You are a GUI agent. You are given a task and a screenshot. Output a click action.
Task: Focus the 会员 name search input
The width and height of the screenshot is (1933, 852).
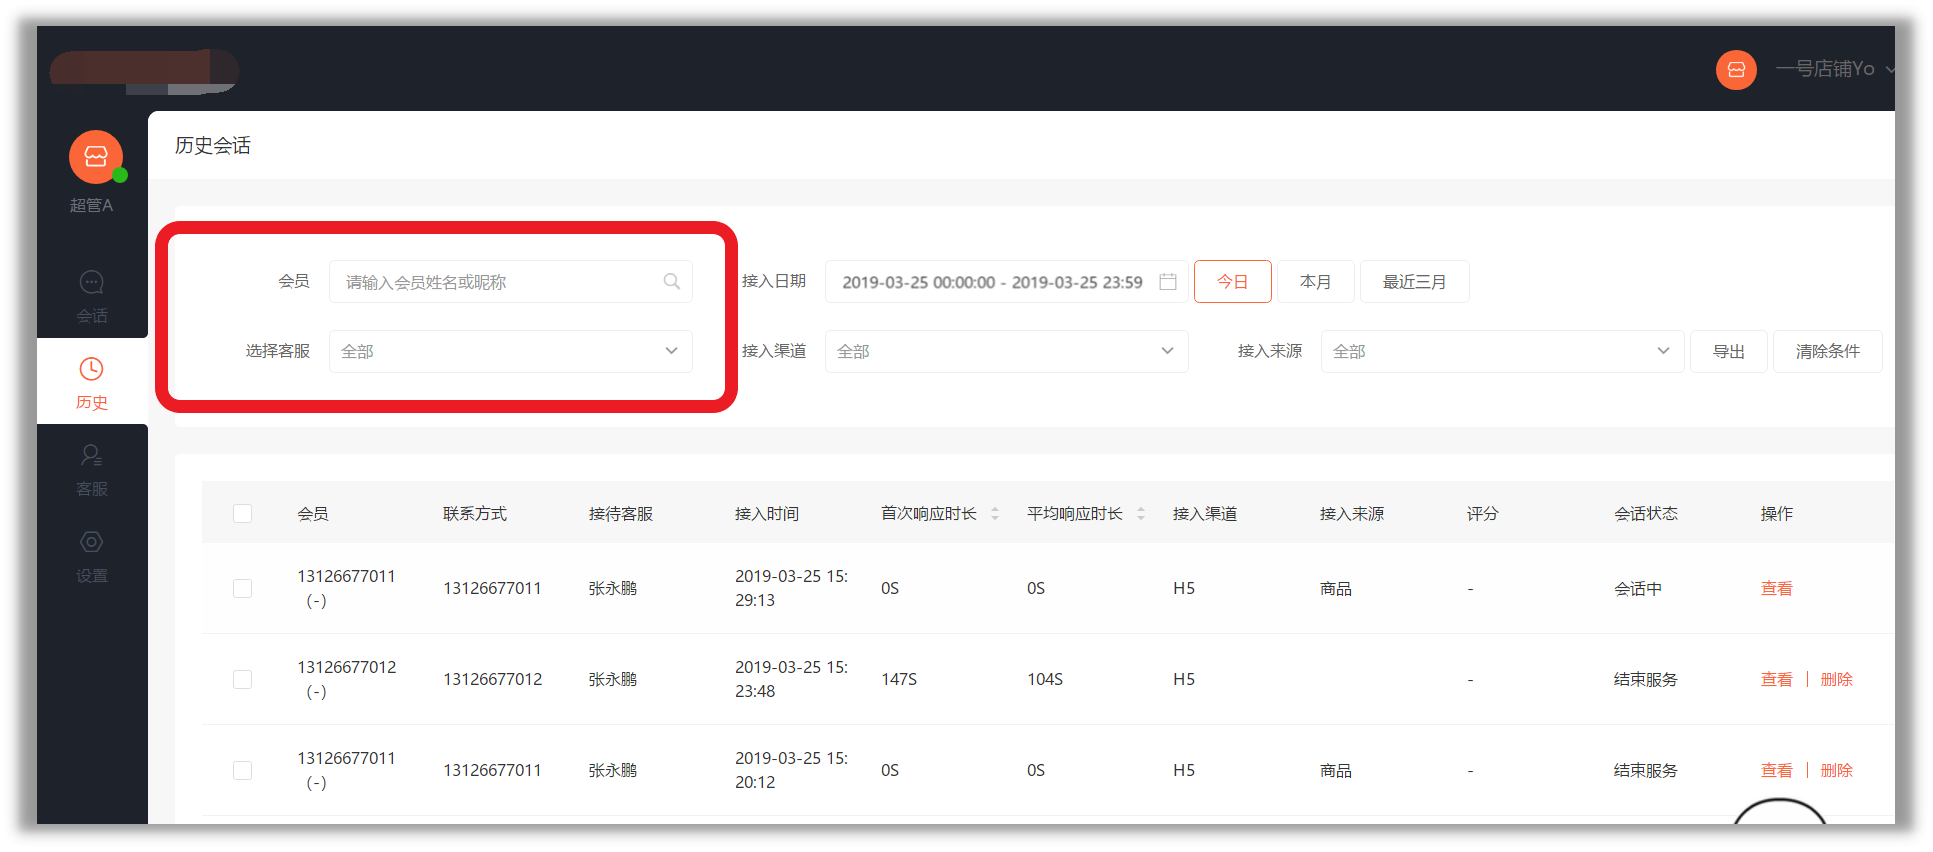click(495, 282)
